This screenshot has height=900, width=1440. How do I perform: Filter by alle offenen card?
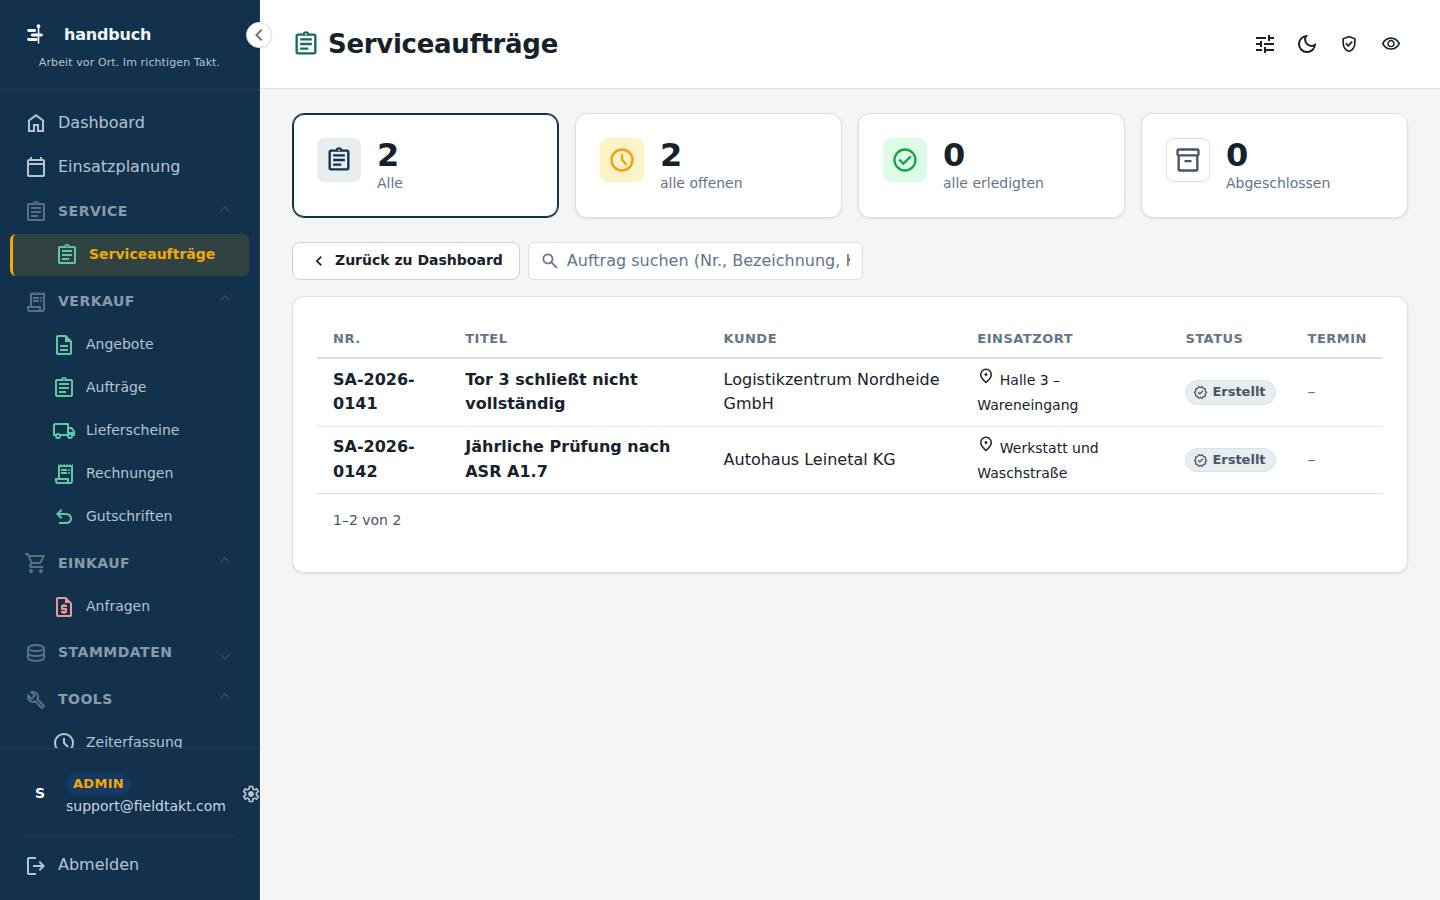coord(708,165)
